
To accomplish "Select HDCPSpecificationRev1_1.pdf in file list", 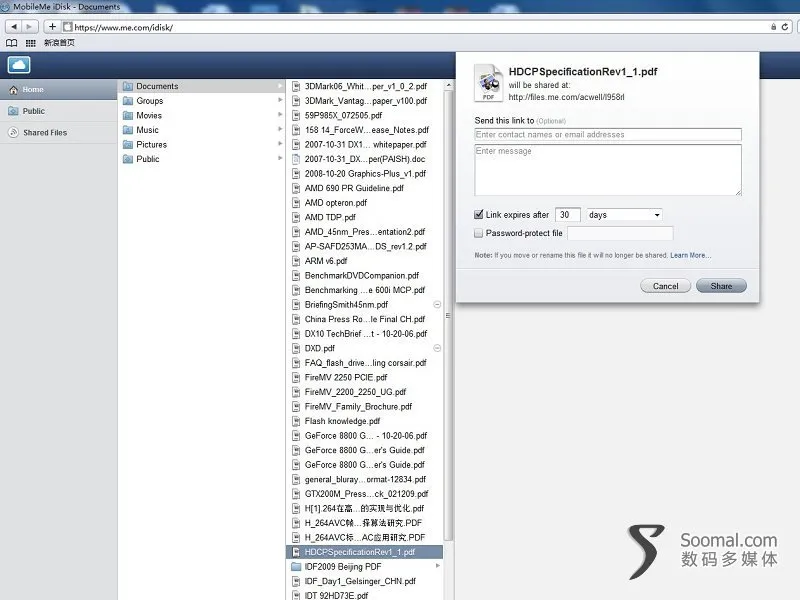I will [364, 552].
